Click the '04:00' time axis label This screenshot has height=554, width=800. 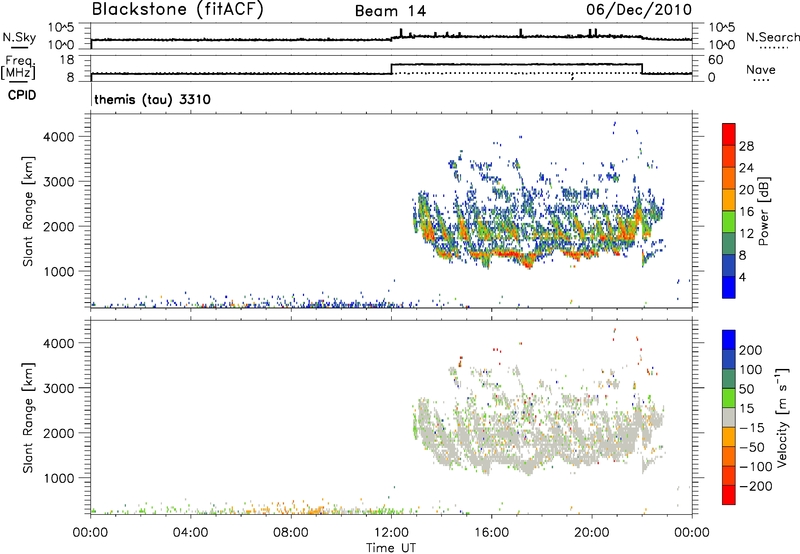click(190, 533)
